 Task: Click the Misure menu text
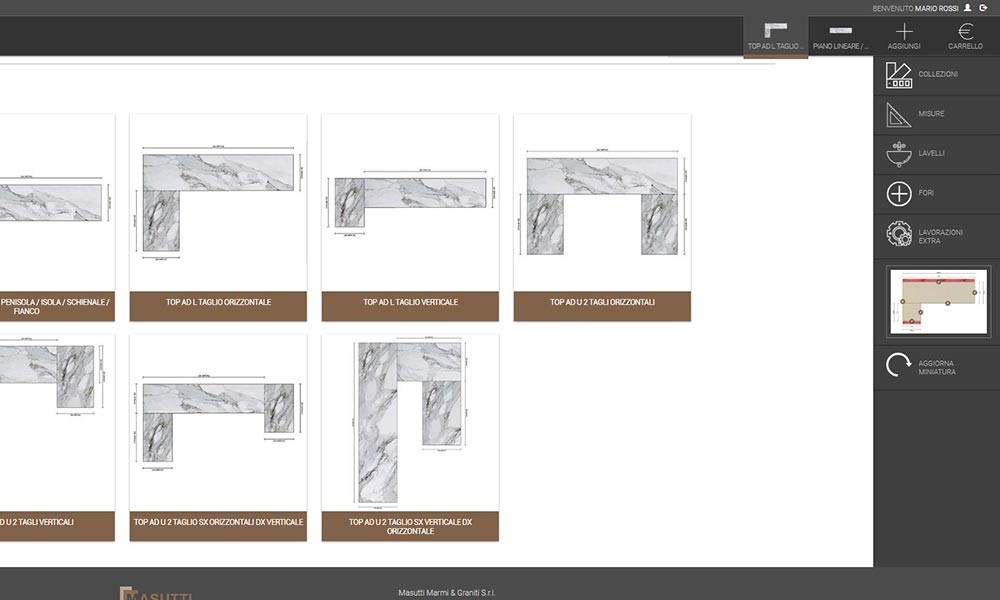[x=931, y=114]
